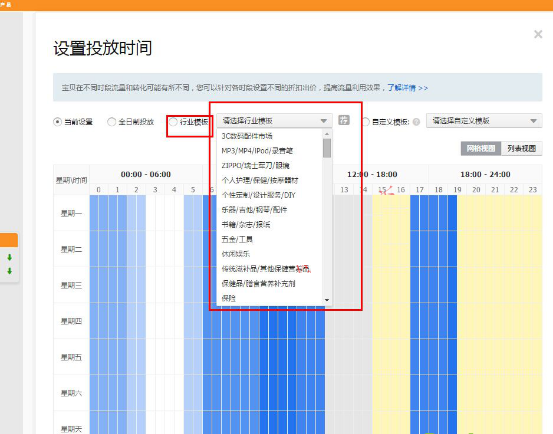Click hour 20 column header
The height and width of the screenshot is (434, 553).
(x=476, y=190)
